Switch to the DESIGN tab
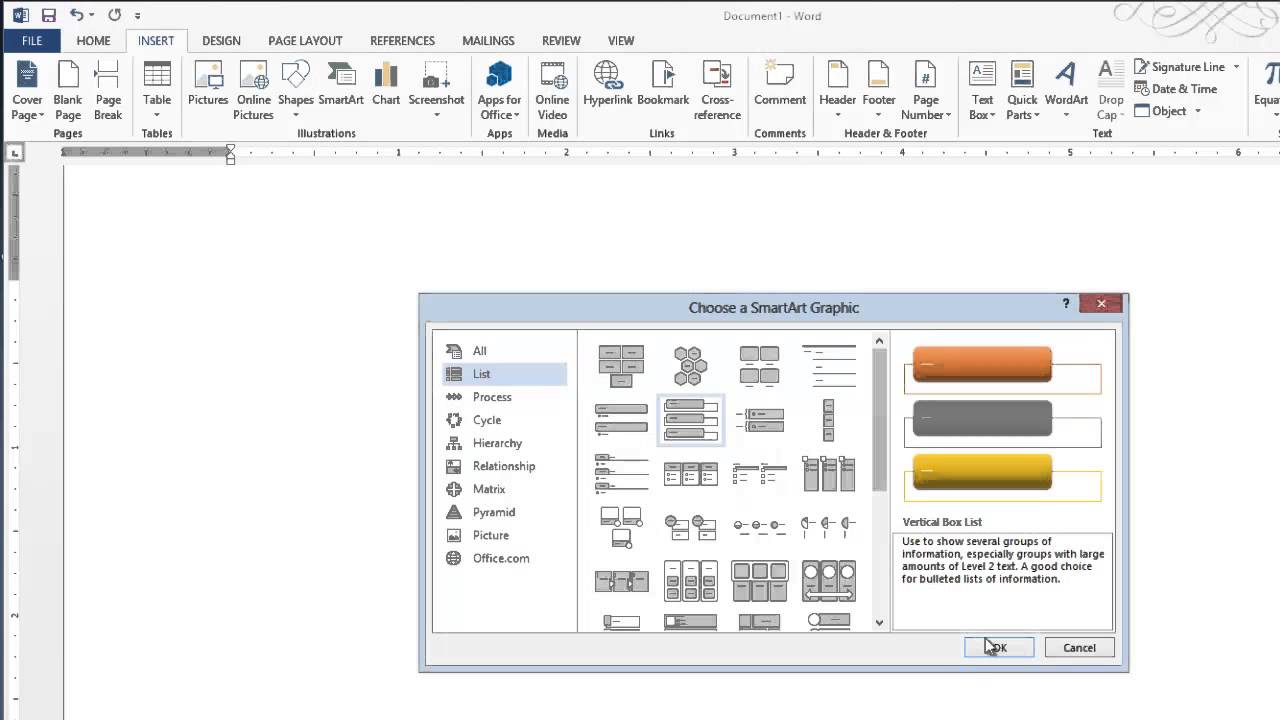Screen dimensions: 1280x720 [221, 41]
